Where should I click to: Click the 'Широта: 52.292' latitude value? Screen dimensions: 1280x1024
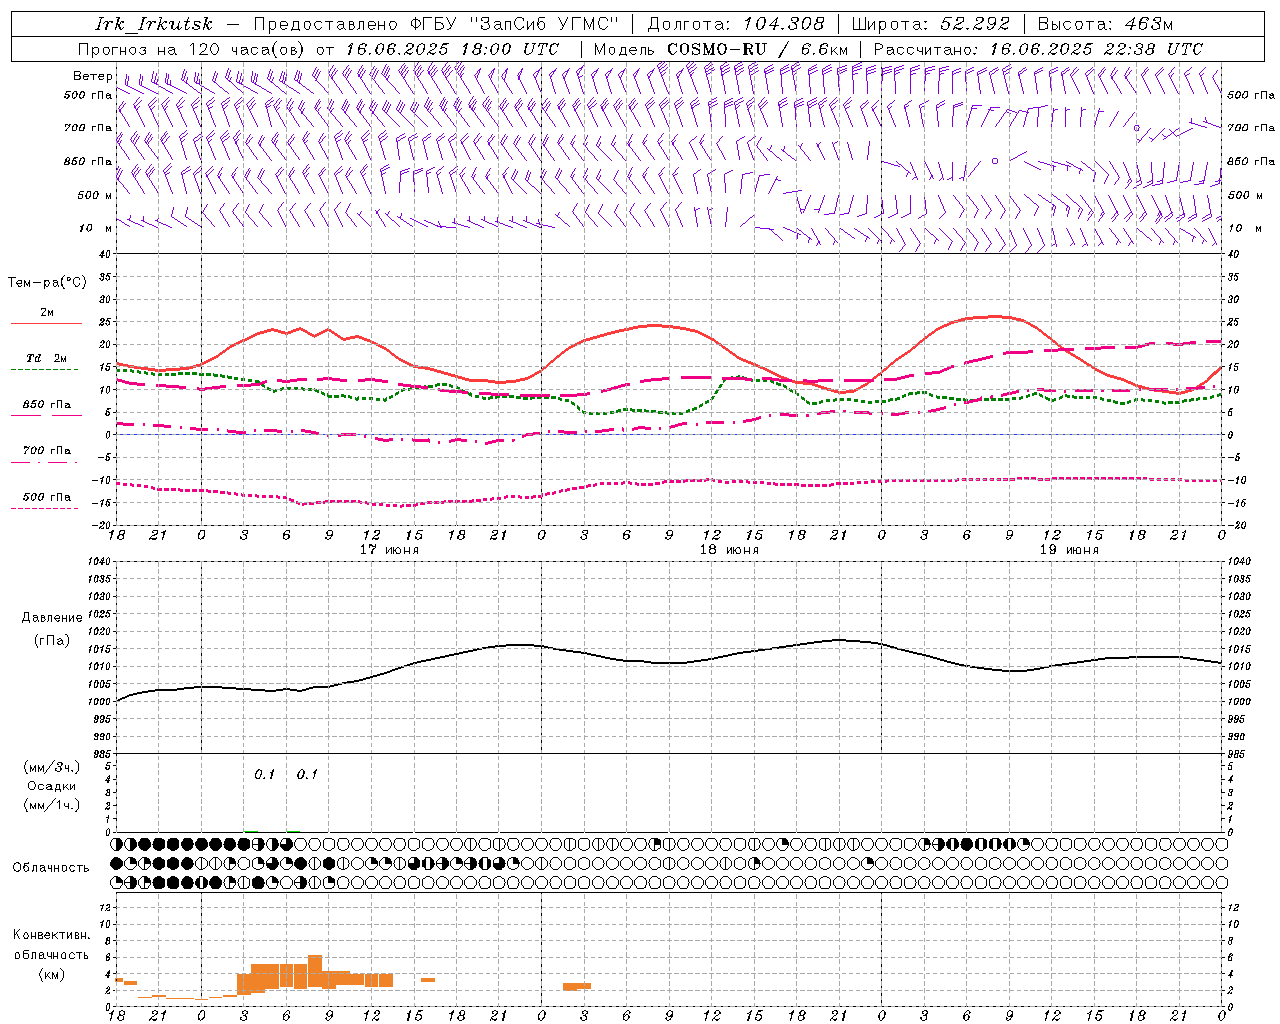931,24
